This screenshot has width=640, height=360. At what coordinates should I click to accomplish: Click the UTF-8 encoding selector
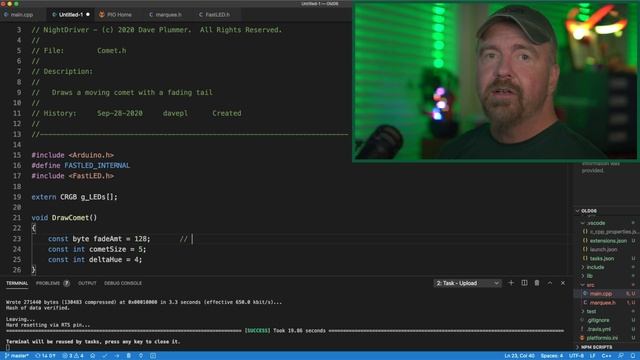[x=576, y=356]
